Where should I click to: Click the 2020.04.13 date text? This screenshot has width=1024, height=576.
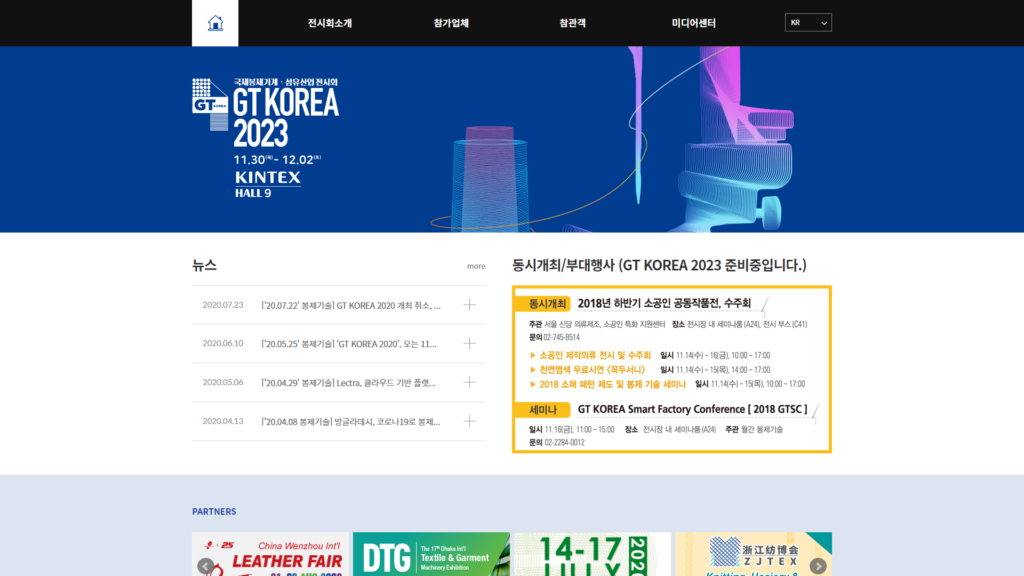(x=223, y=421)
